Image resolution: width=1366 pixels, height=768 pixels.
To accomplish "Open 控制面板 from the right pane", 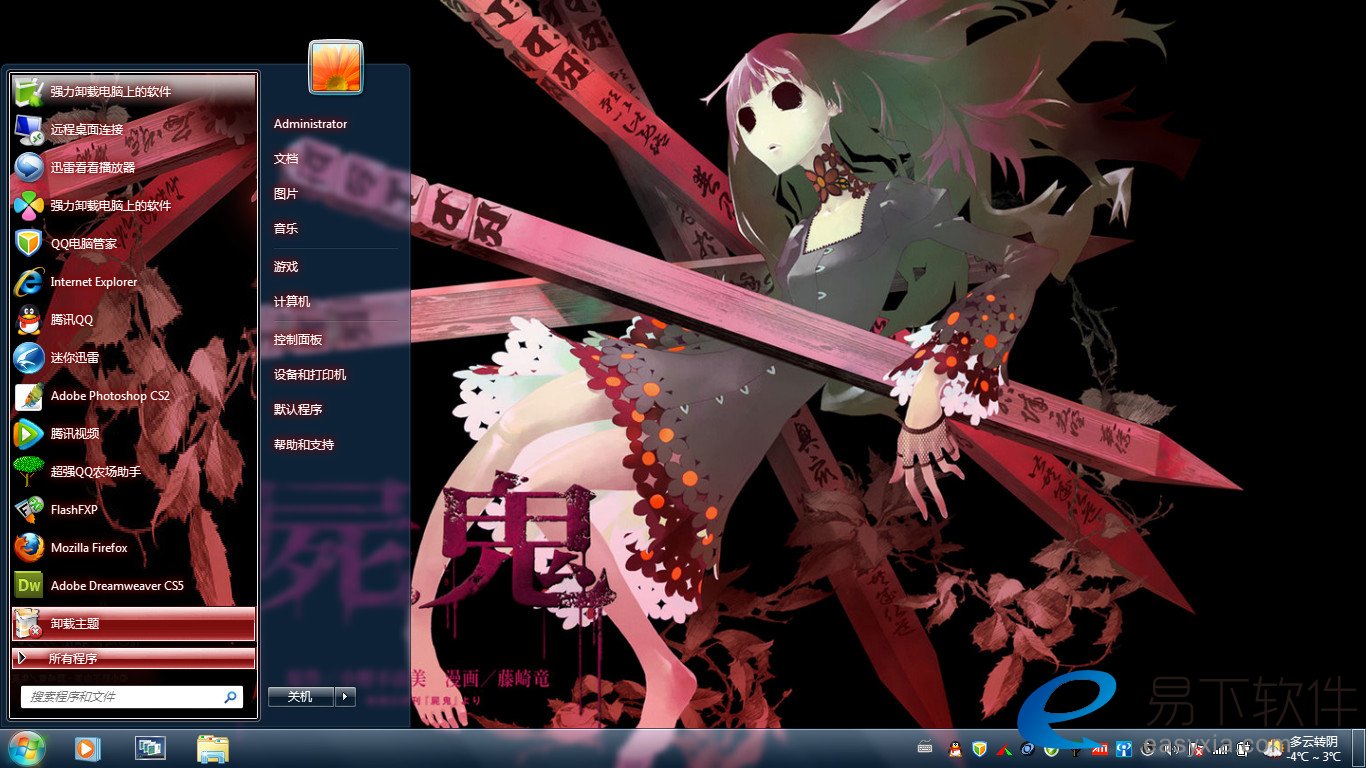I will pos(298,340).
